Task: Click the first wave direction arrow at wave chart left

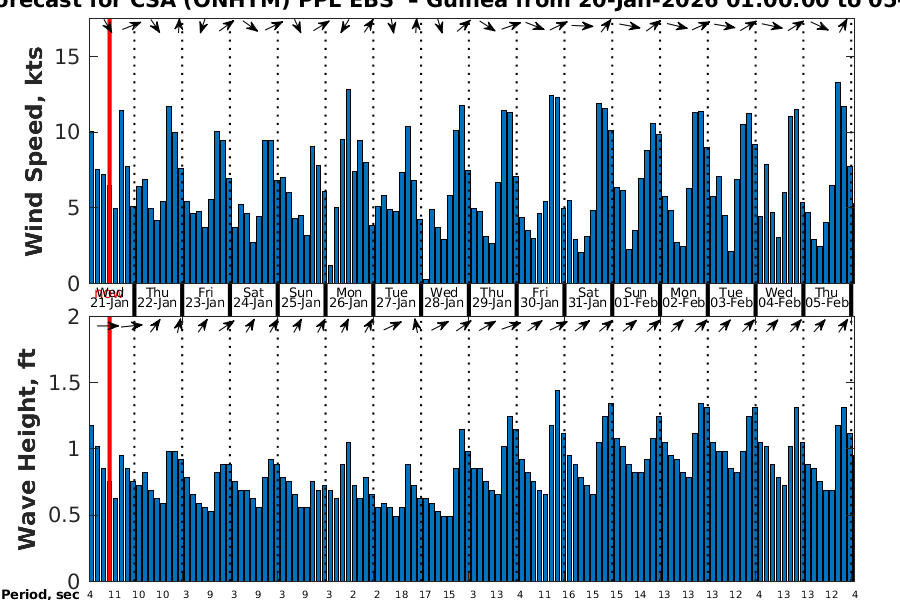Action: click(x=102, y=325)
